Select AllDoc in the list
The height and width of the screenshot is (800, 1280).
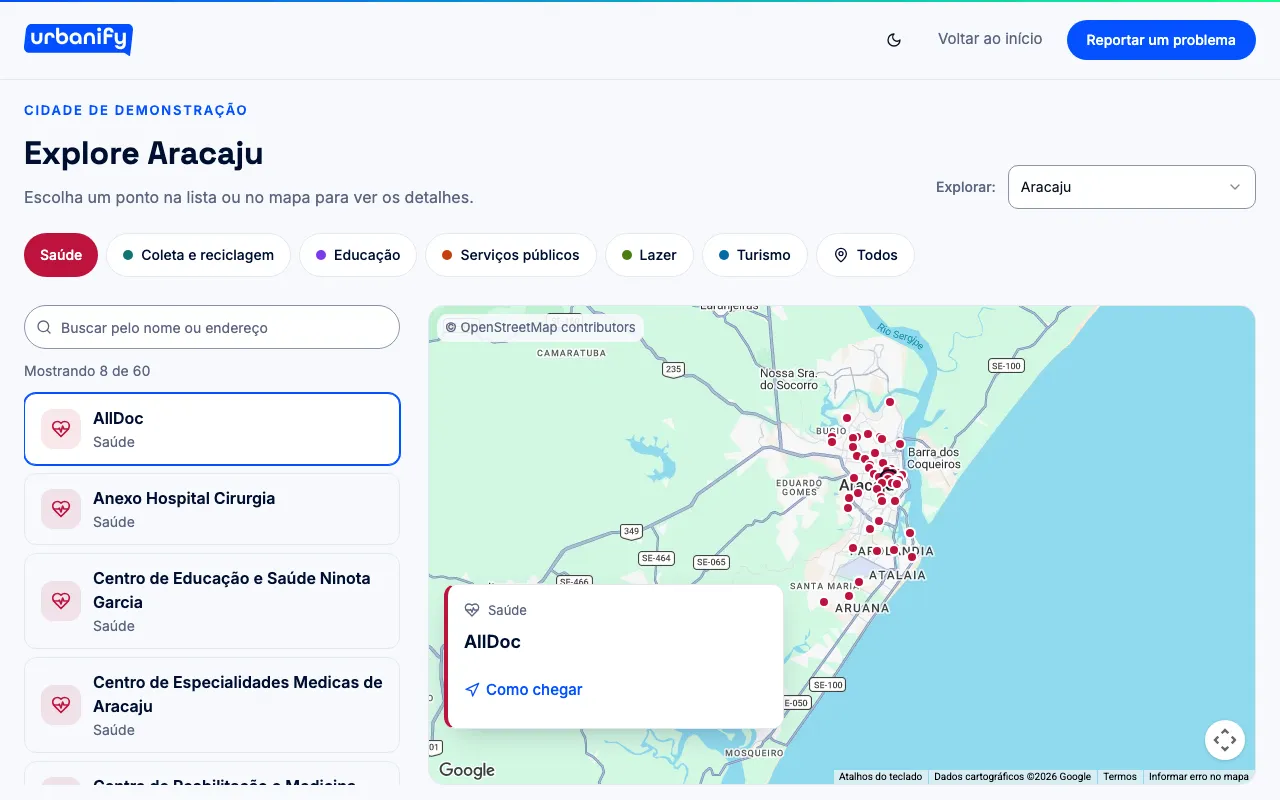click(212, 429)
